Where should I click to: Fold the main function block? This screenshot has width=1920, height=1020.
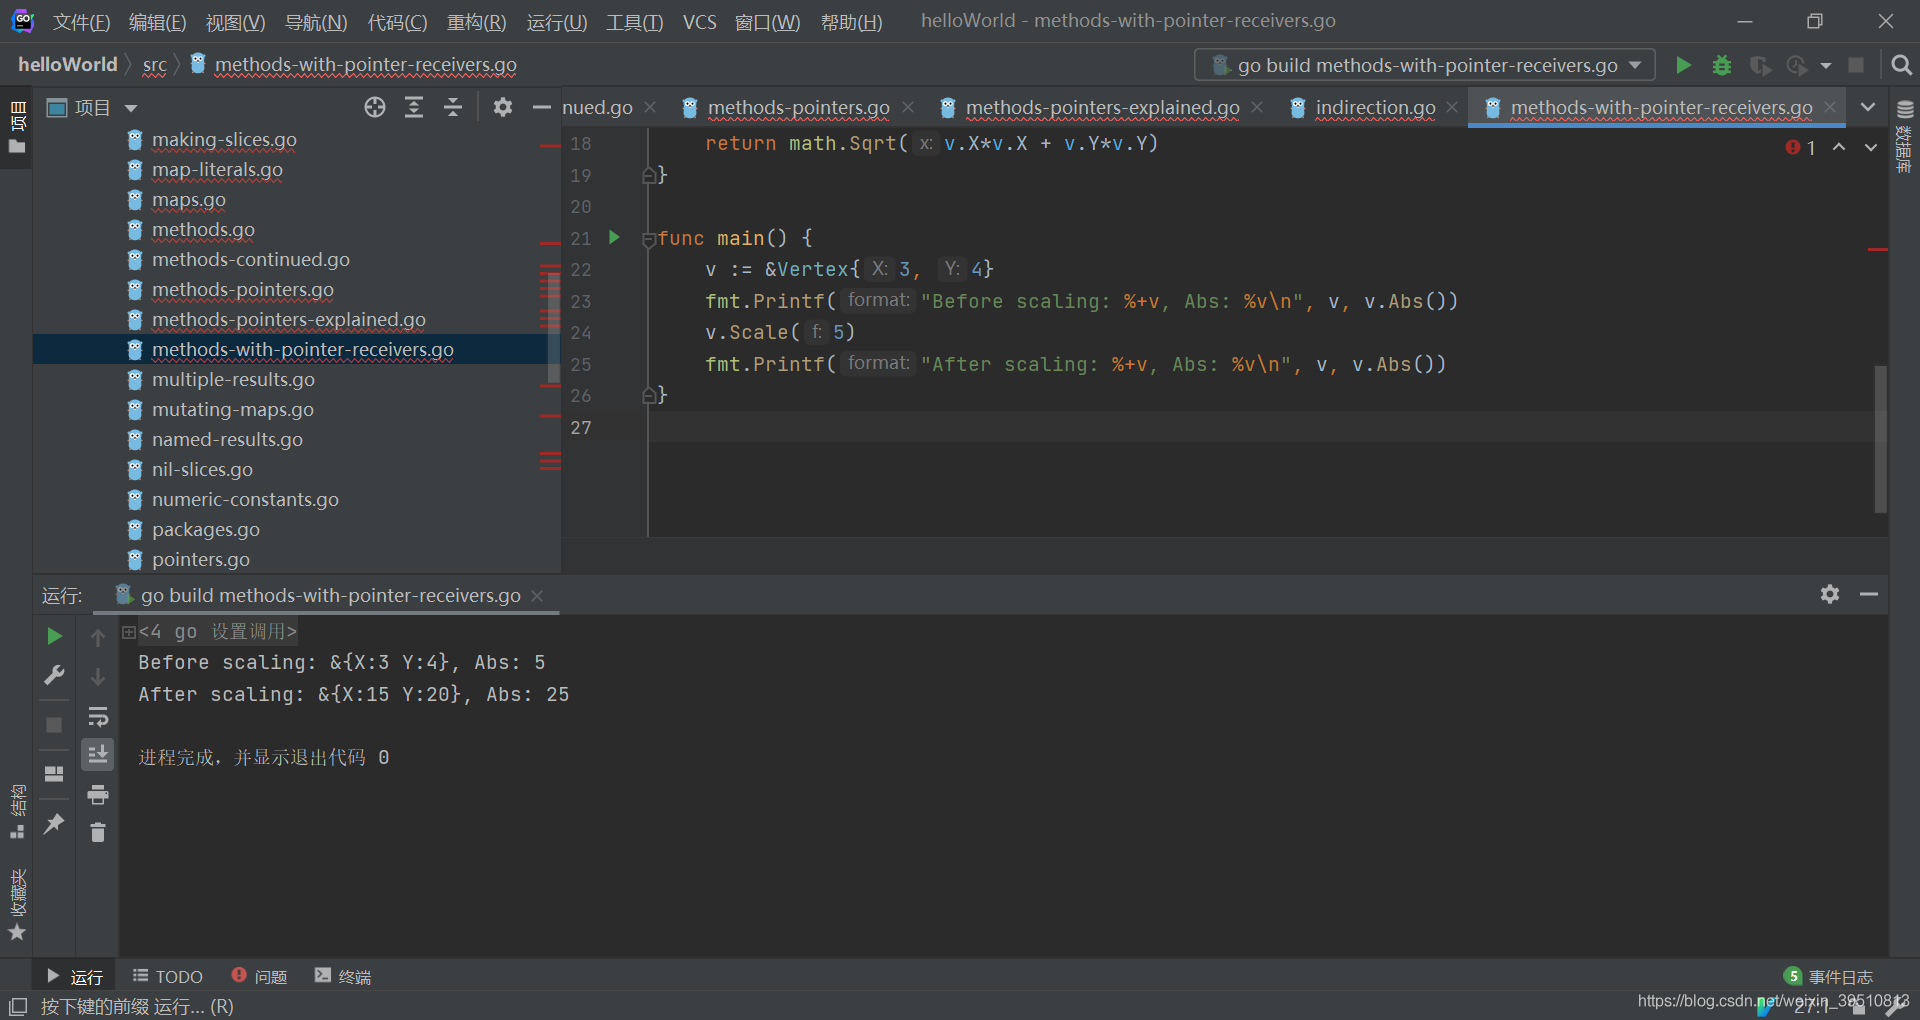click(649, 239)
